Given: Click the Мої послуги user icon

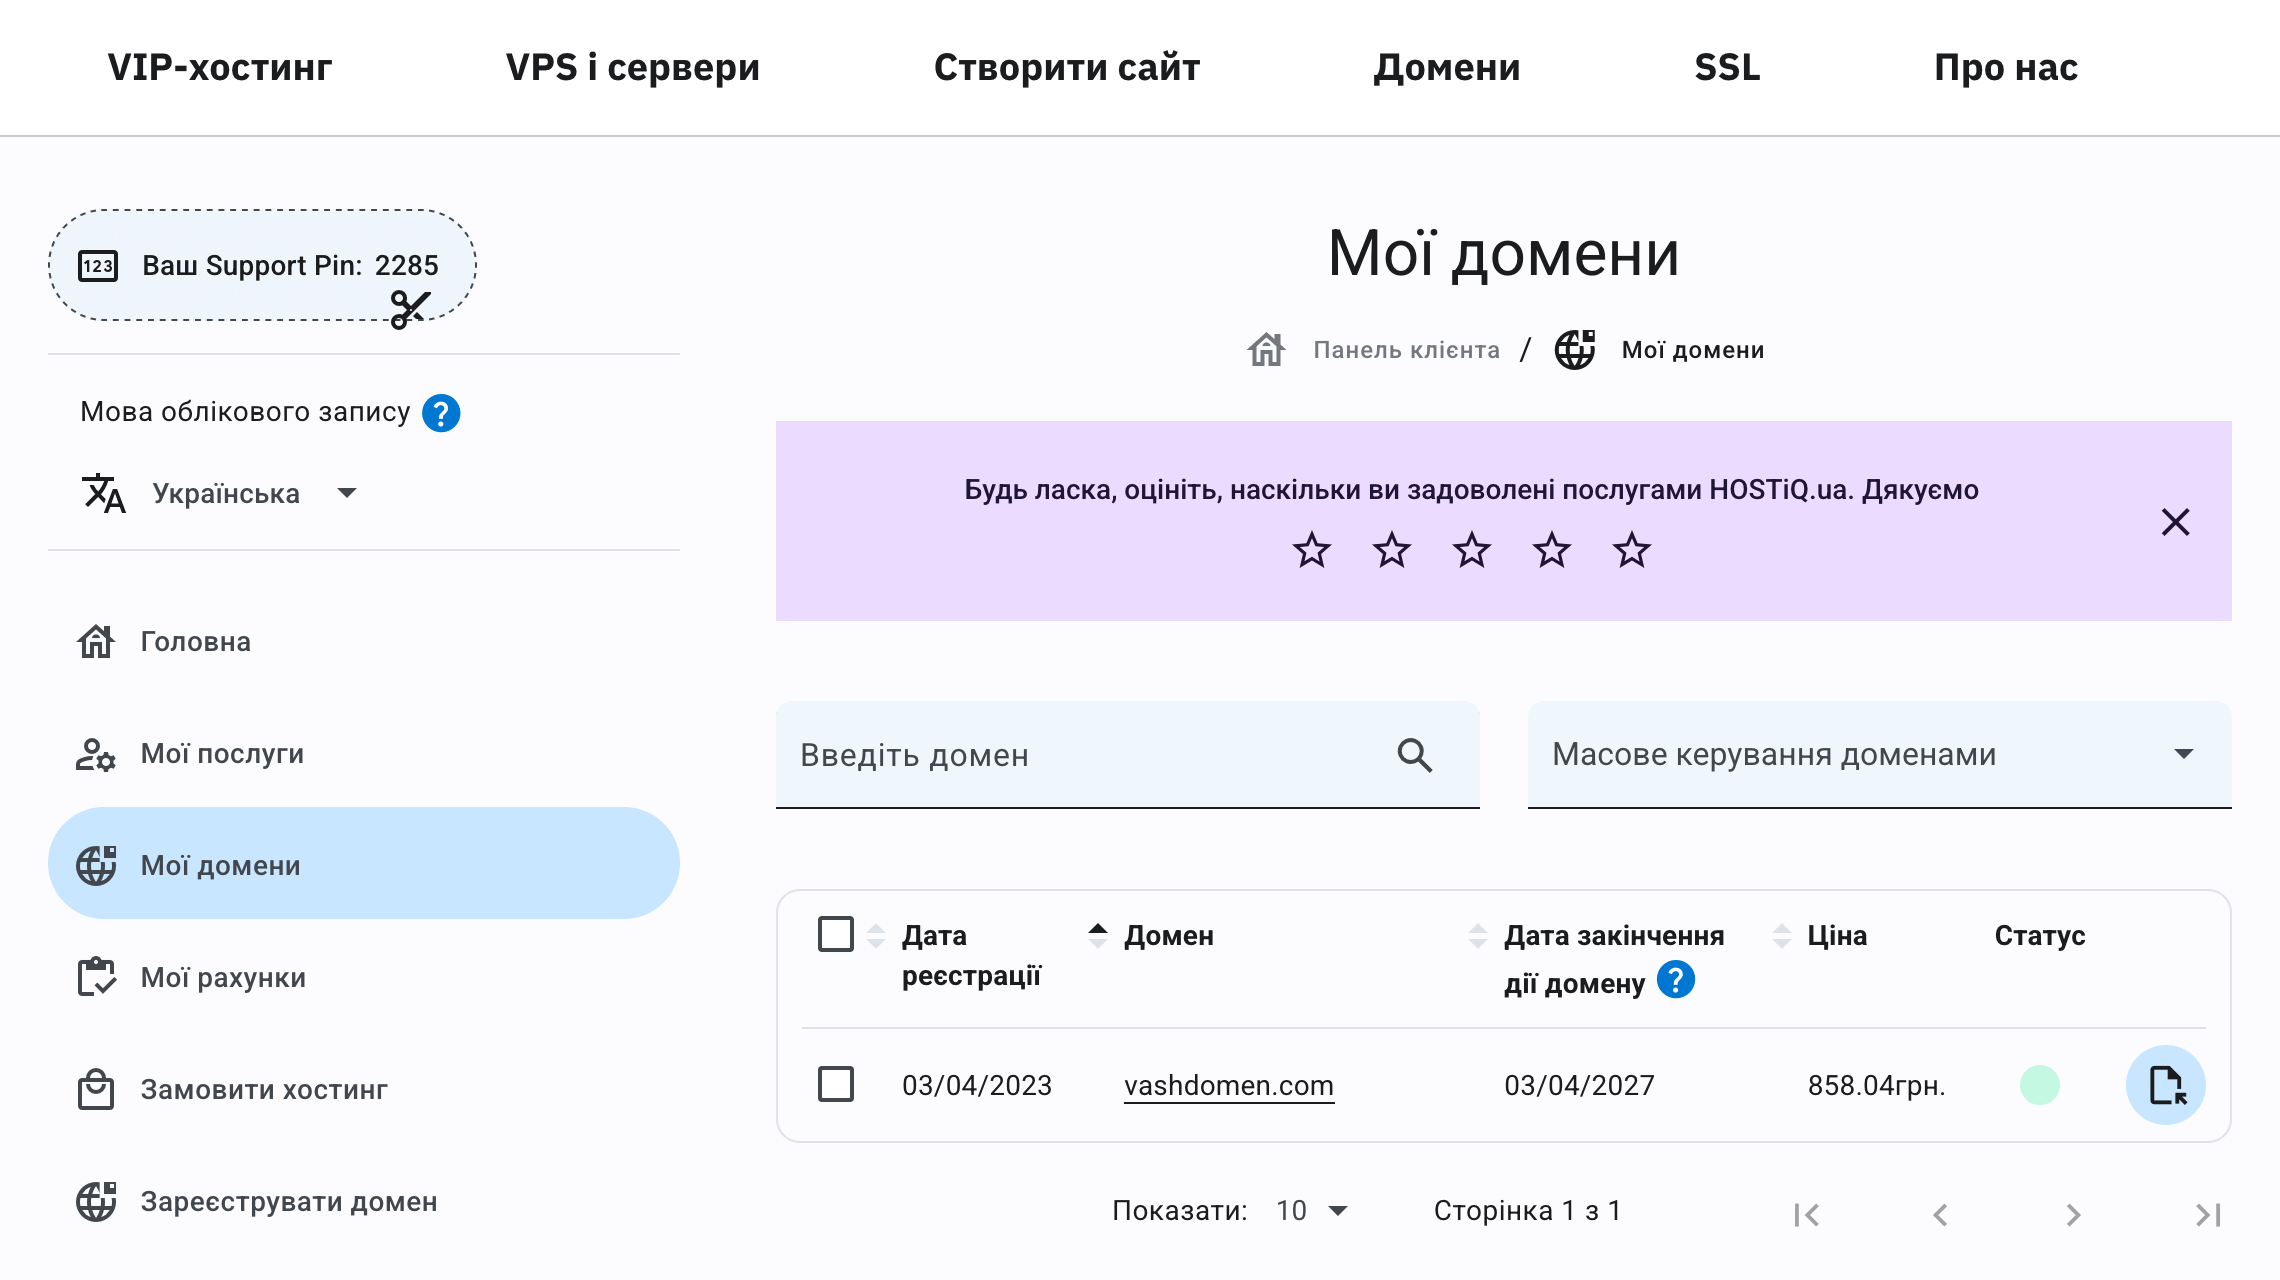Looking at the screenshot, I should pos(96,753).
